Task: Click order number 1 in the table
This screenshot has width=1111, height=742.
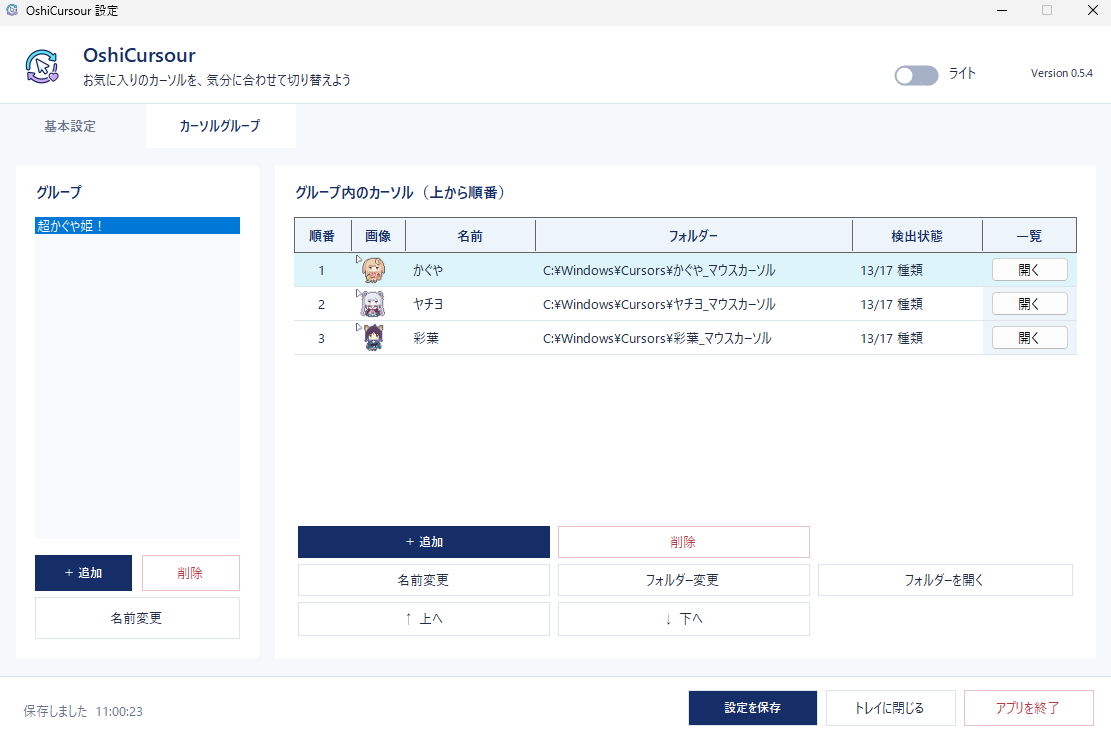Action: (x=321, y=270)
